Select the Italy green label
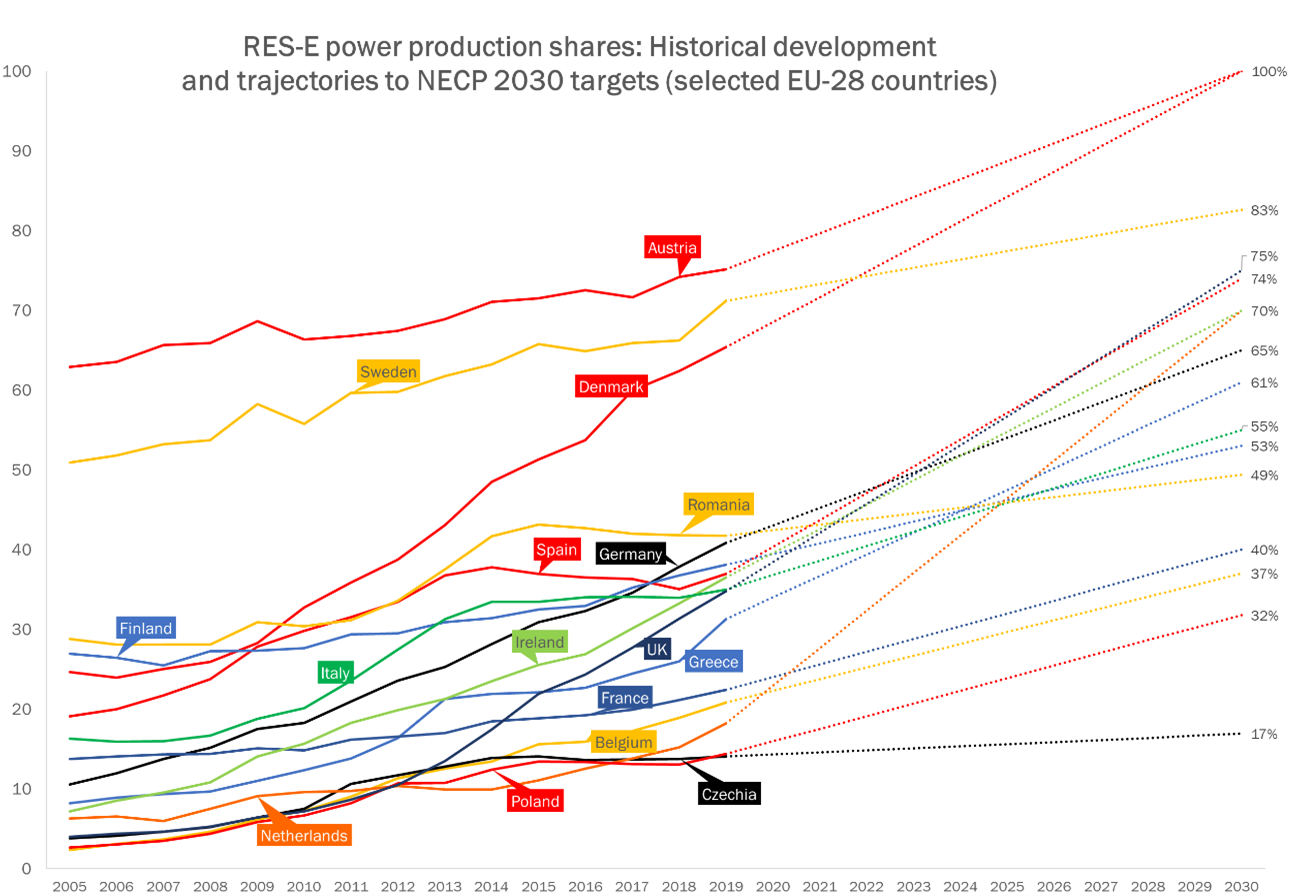The height and width of the screenshot is (896, 1299). (335, 672)
